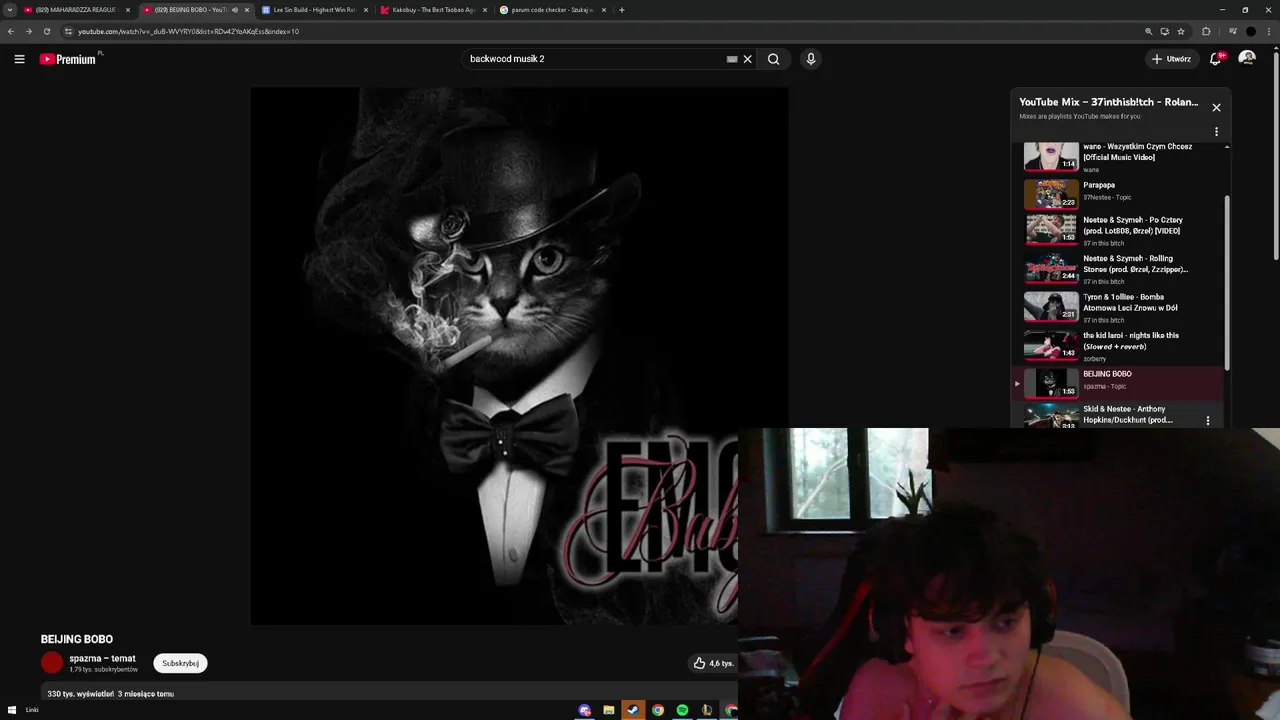Image resolution: width=1280 pixels, height=720 pixels.
Task: Click the search field containing backwood musik 2
Action: [596, 59]
